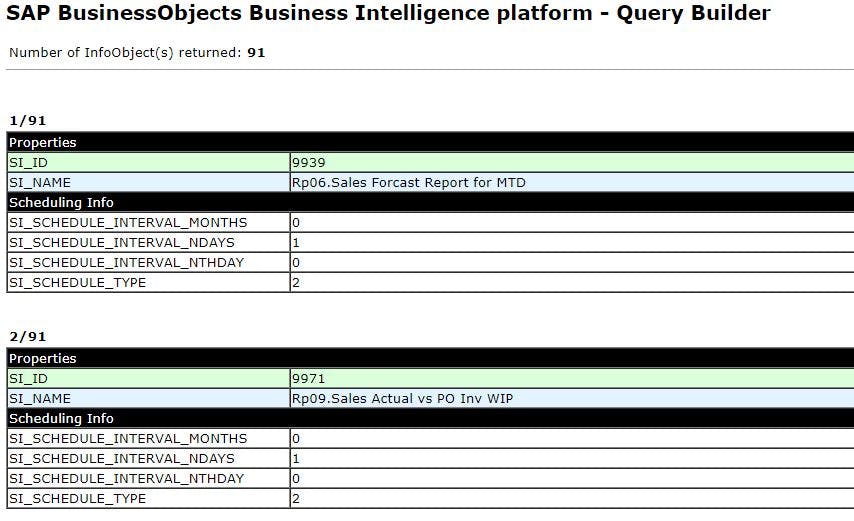Click the Scheduling Info header in record 1/91

(61, 203)
